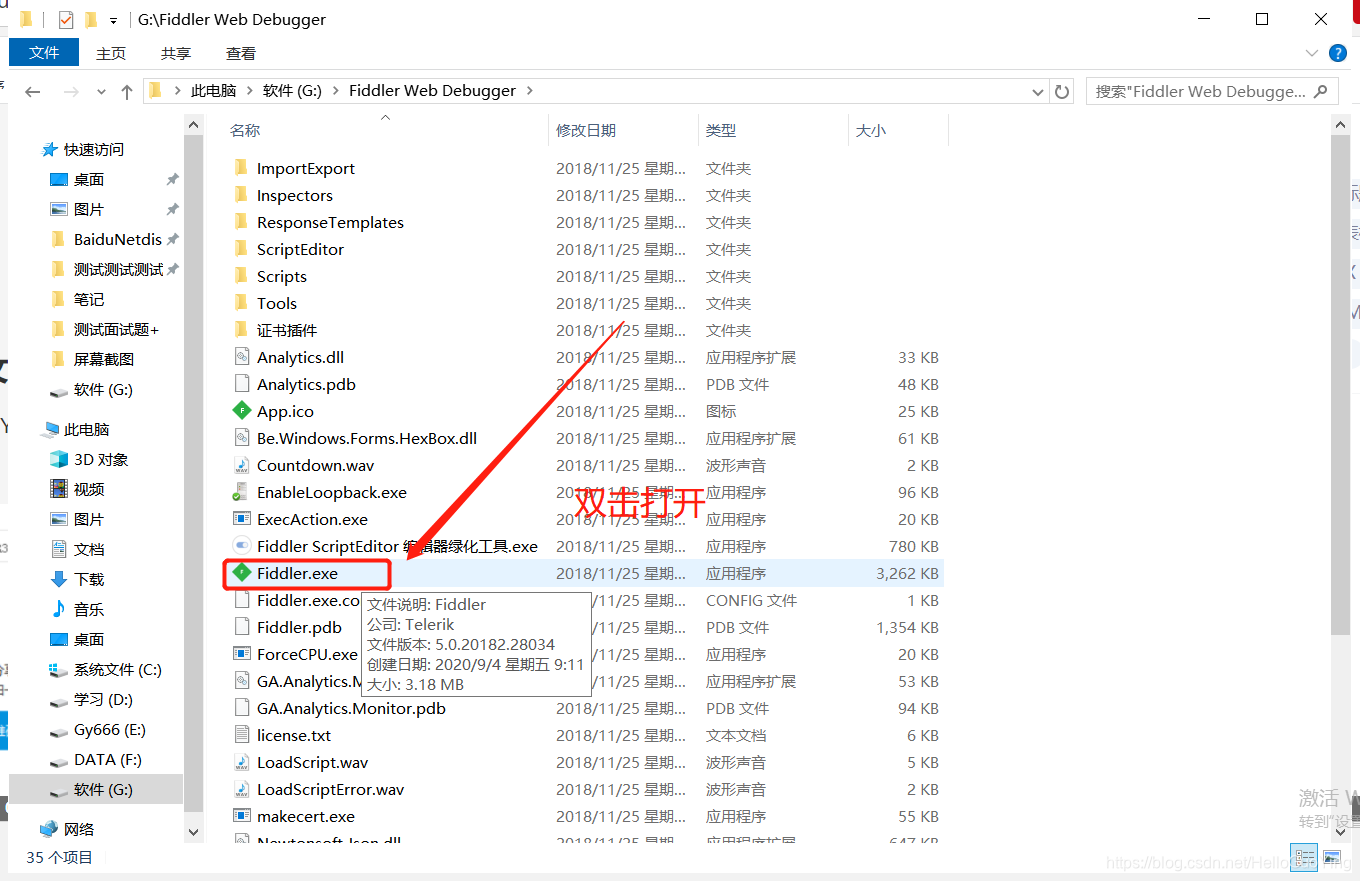Screen dimensions: 1360x881
Task: Select LoadScriptError.wav file
Action: pos(330,789)
